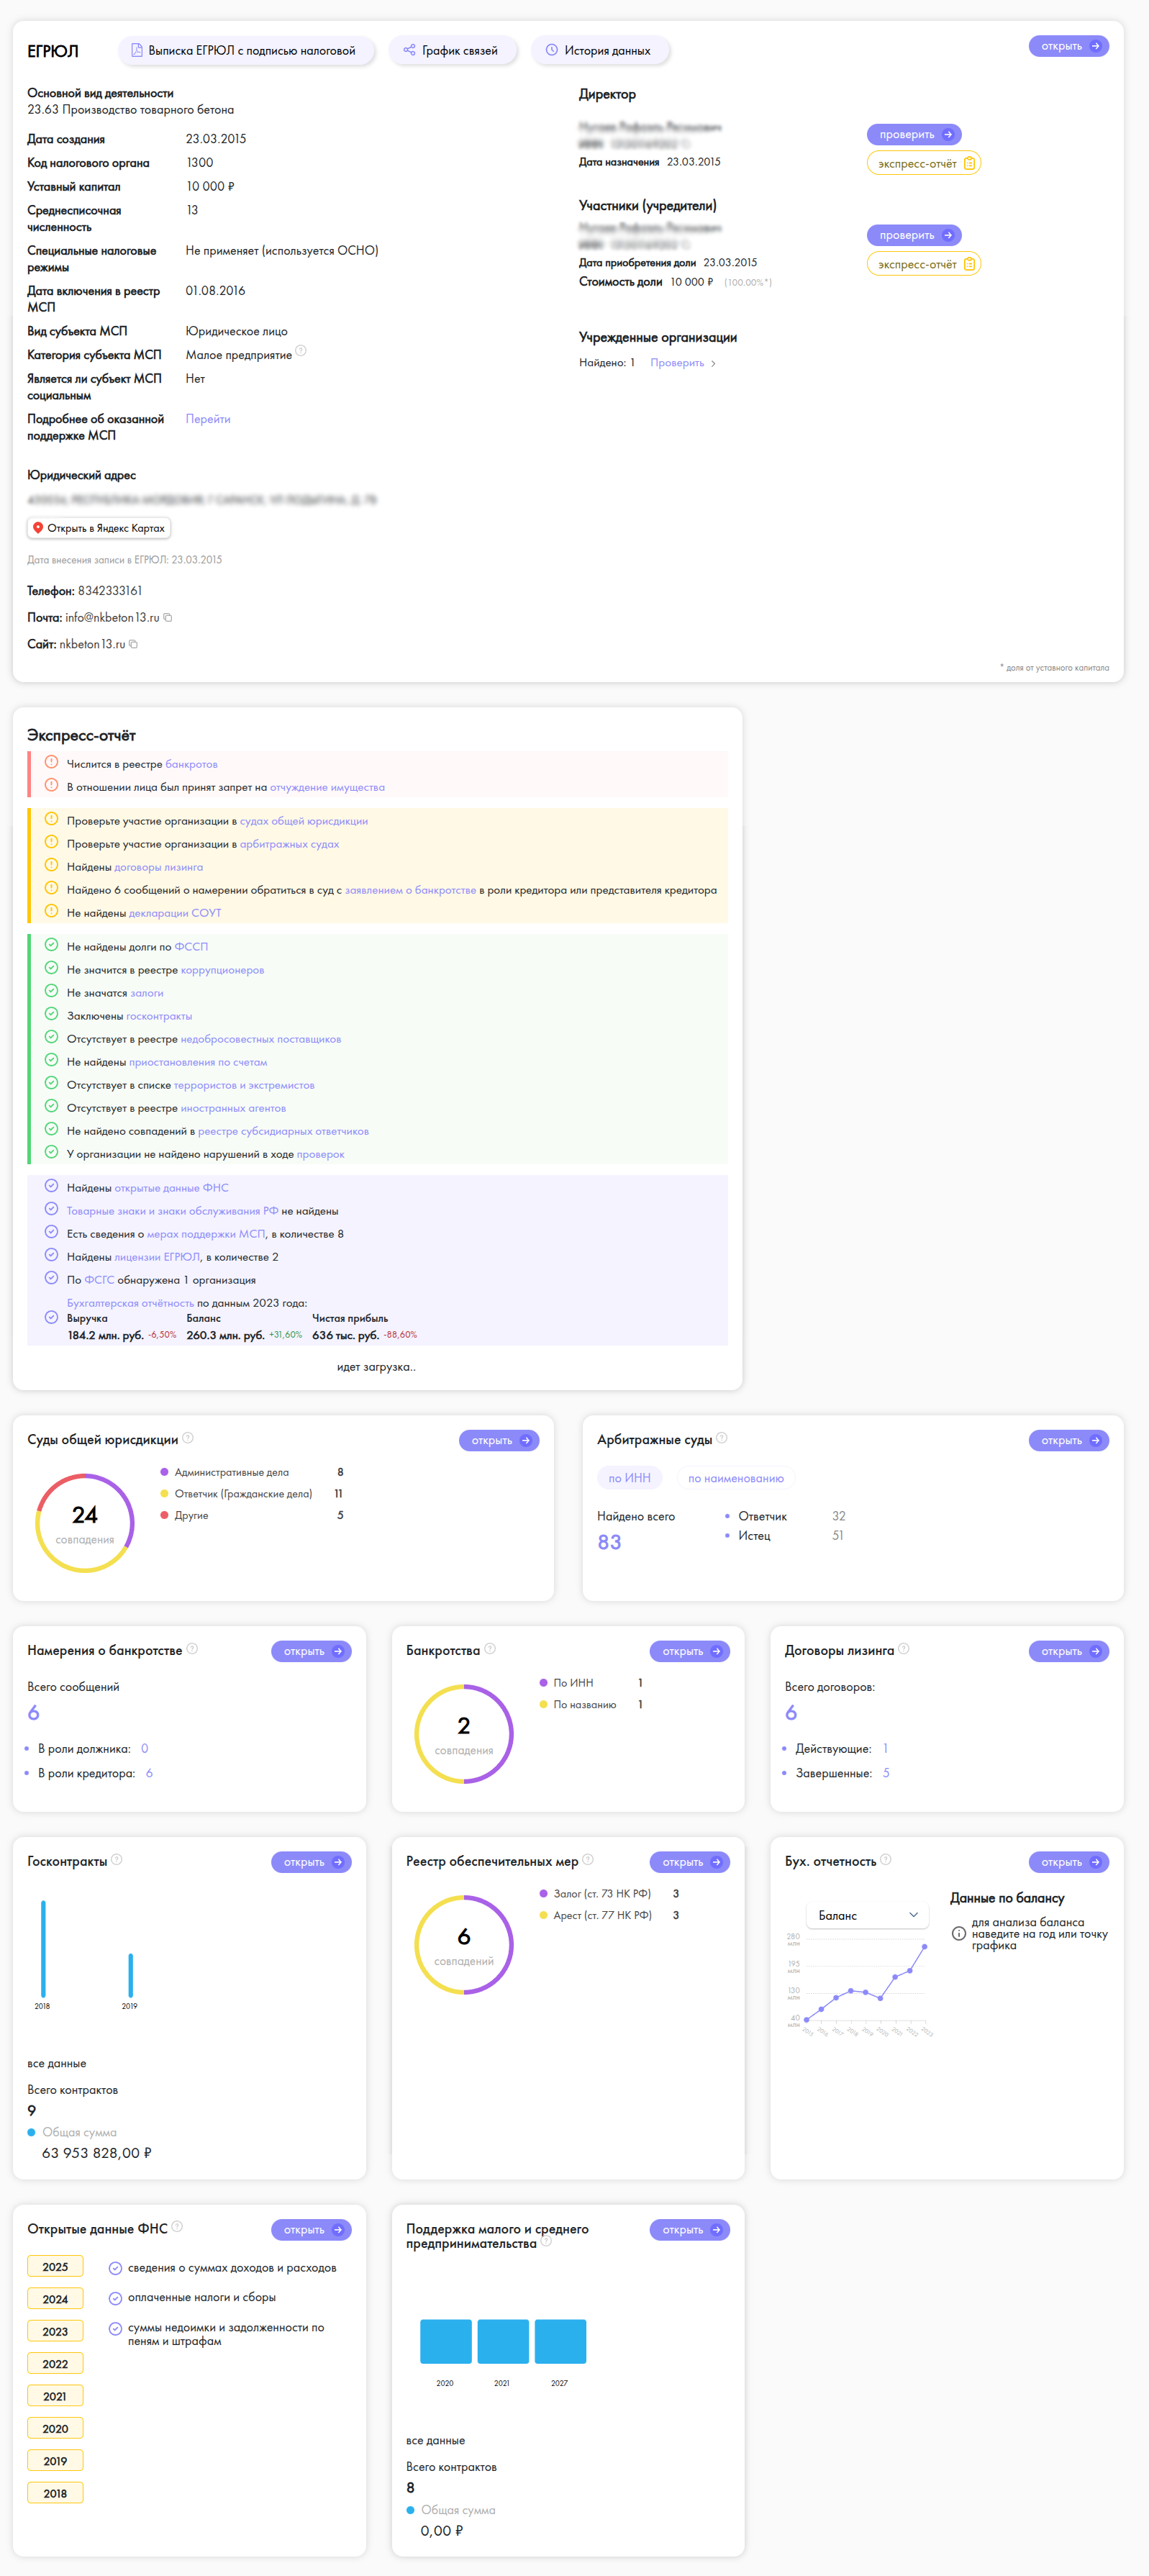Click the help icon next to Договоры лизинга
Screen dimensions: 1149x2576
(904, 1649)
